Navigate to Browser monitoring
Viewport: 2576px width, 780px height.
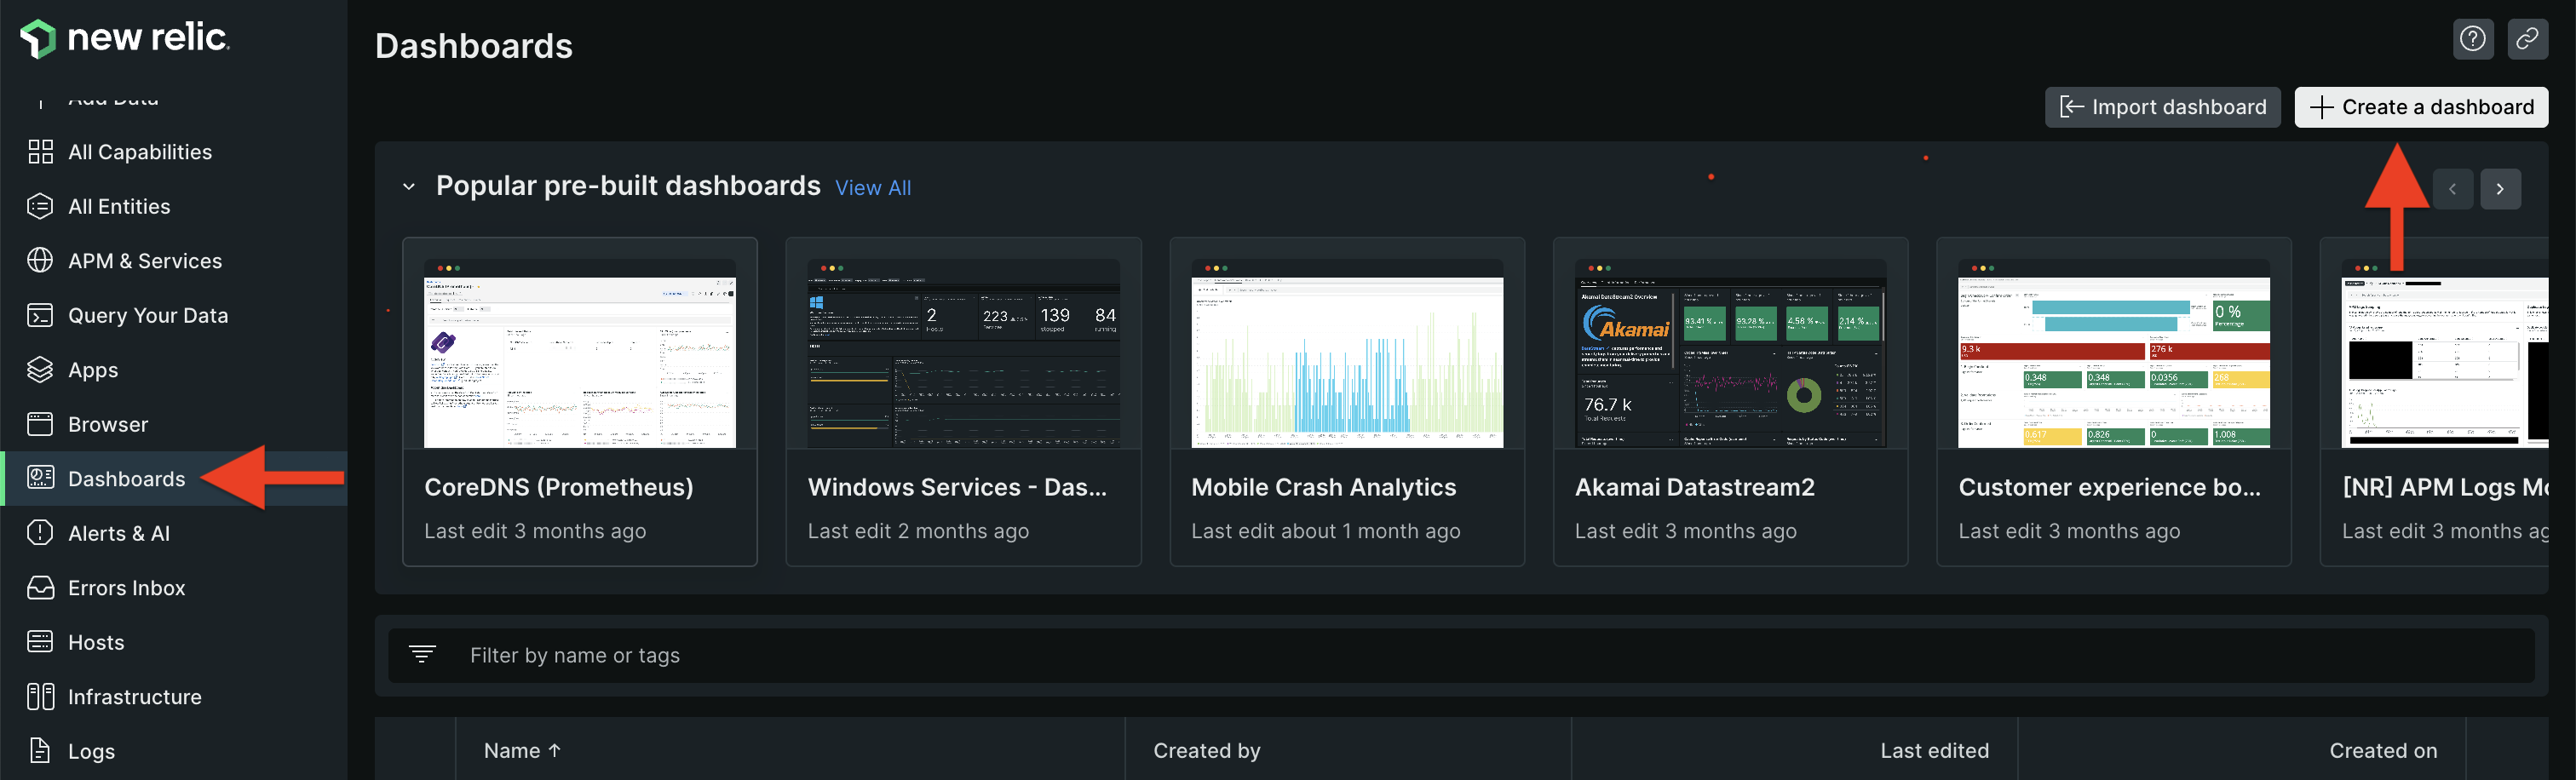(x=108, y=424)
